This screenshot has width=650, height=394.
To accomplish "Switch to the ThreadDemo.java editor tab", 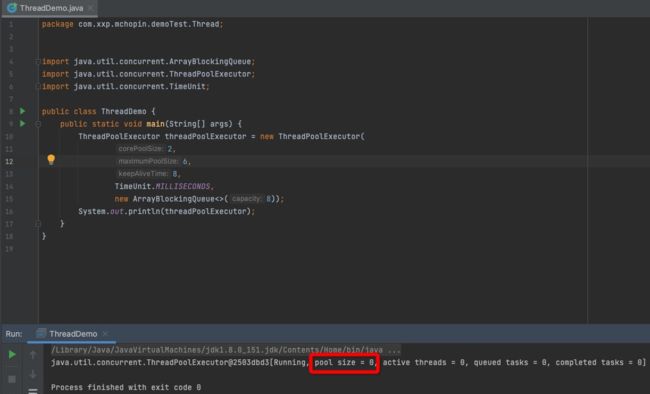I will point(51,8).
